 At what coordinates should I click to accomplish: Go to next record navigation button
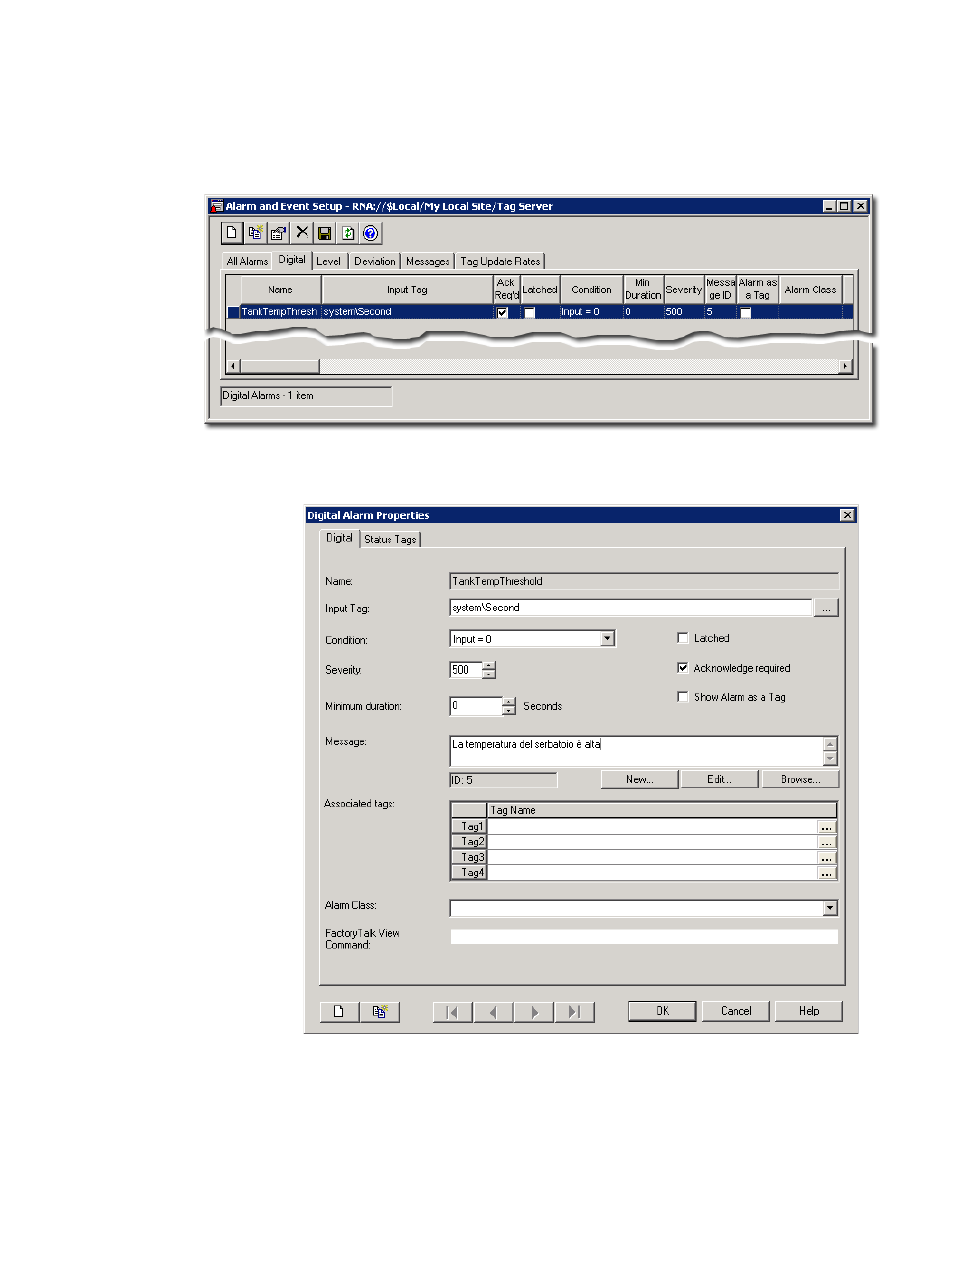coord(534,1012)
